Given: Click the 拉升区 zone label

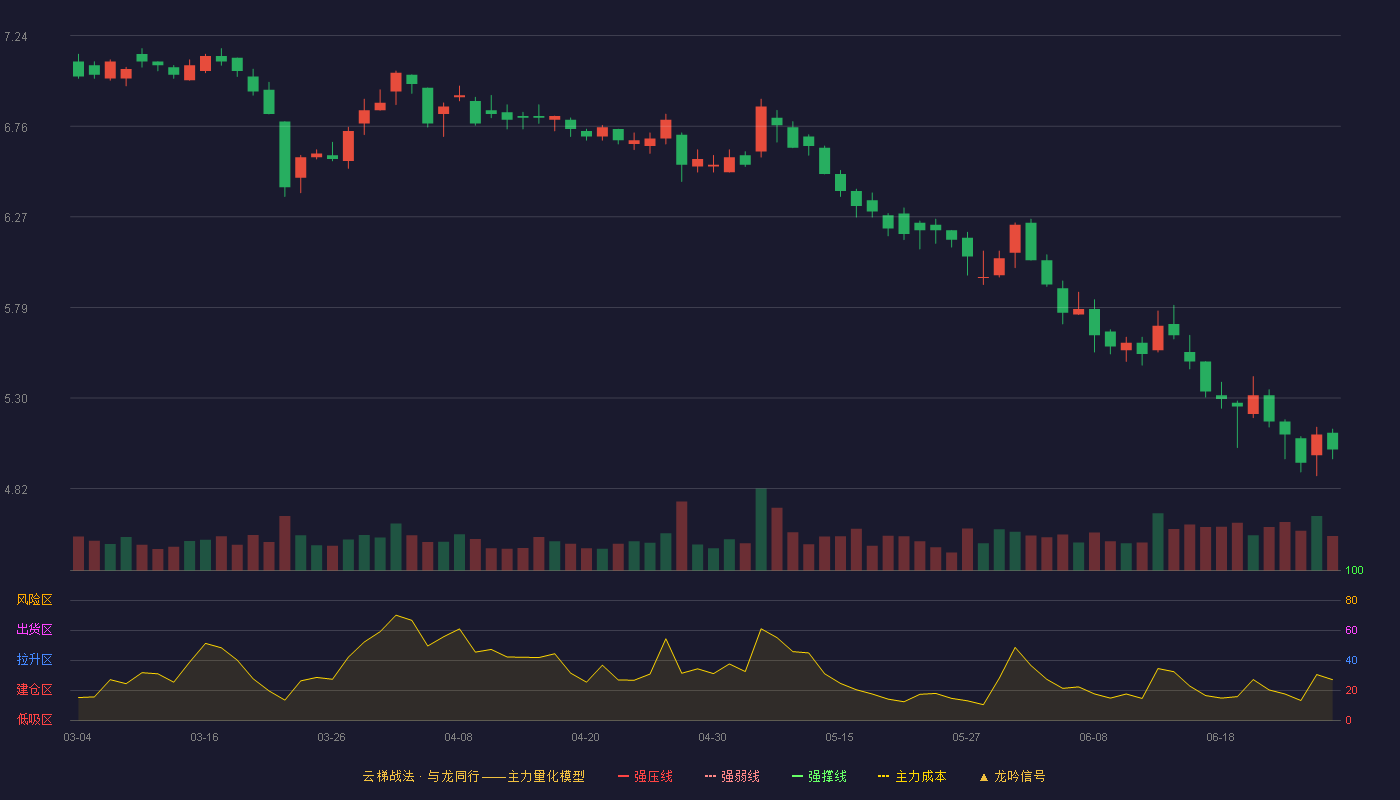Looking at the screenshot, I should [x=34, y=660].
